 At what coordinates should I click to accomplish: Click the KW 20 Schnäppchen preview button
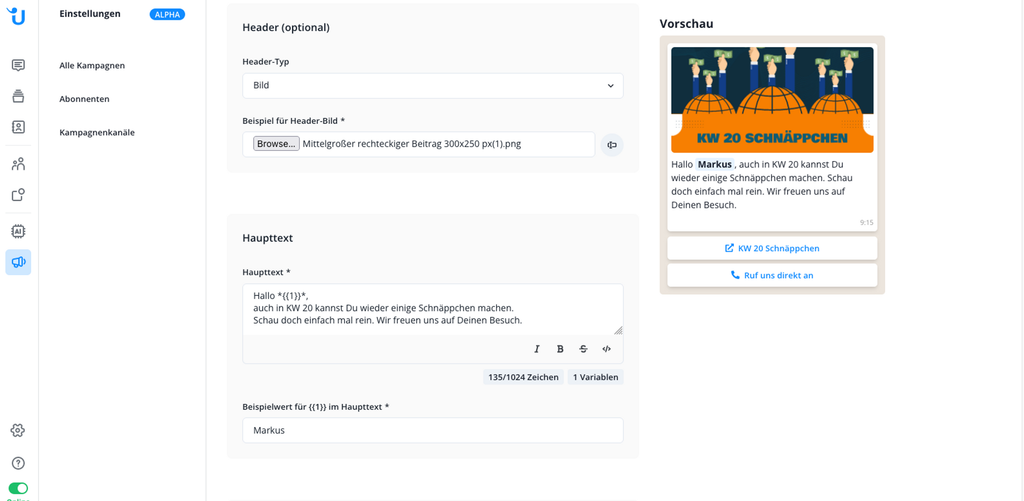pyautogui.click(x=772, y=248)
